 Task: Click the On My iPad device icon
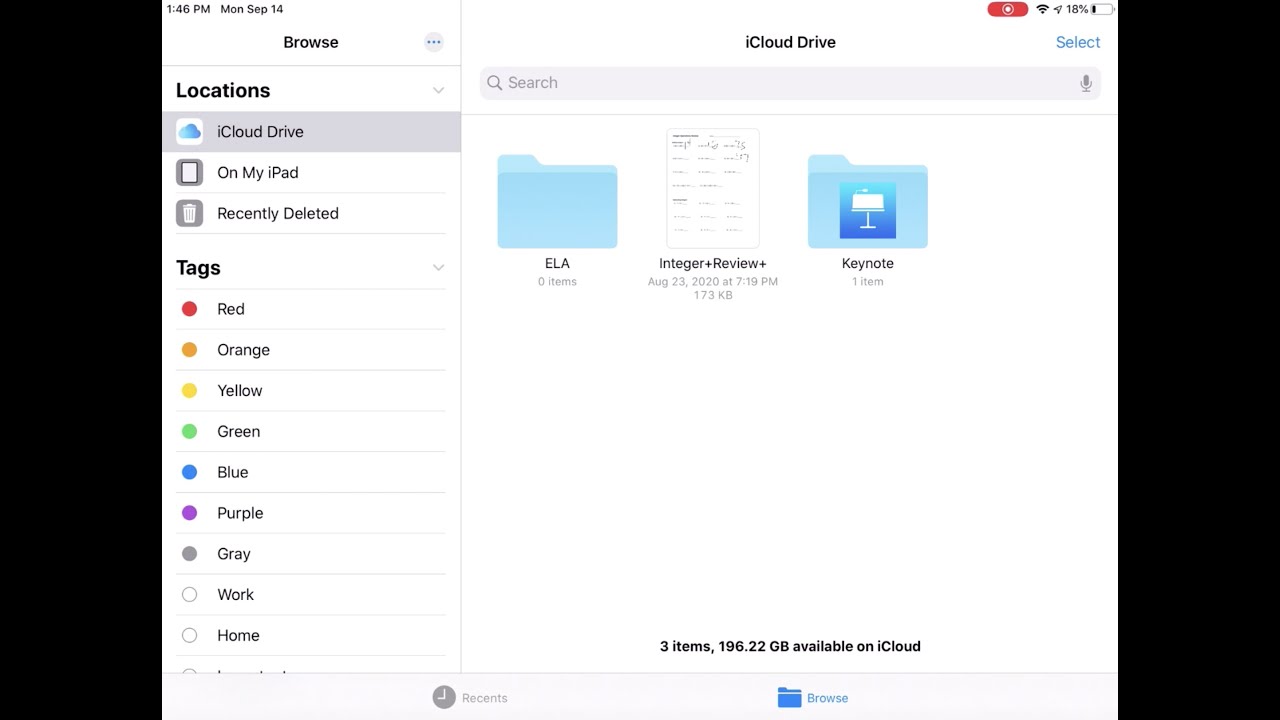(x=189, y=173)
